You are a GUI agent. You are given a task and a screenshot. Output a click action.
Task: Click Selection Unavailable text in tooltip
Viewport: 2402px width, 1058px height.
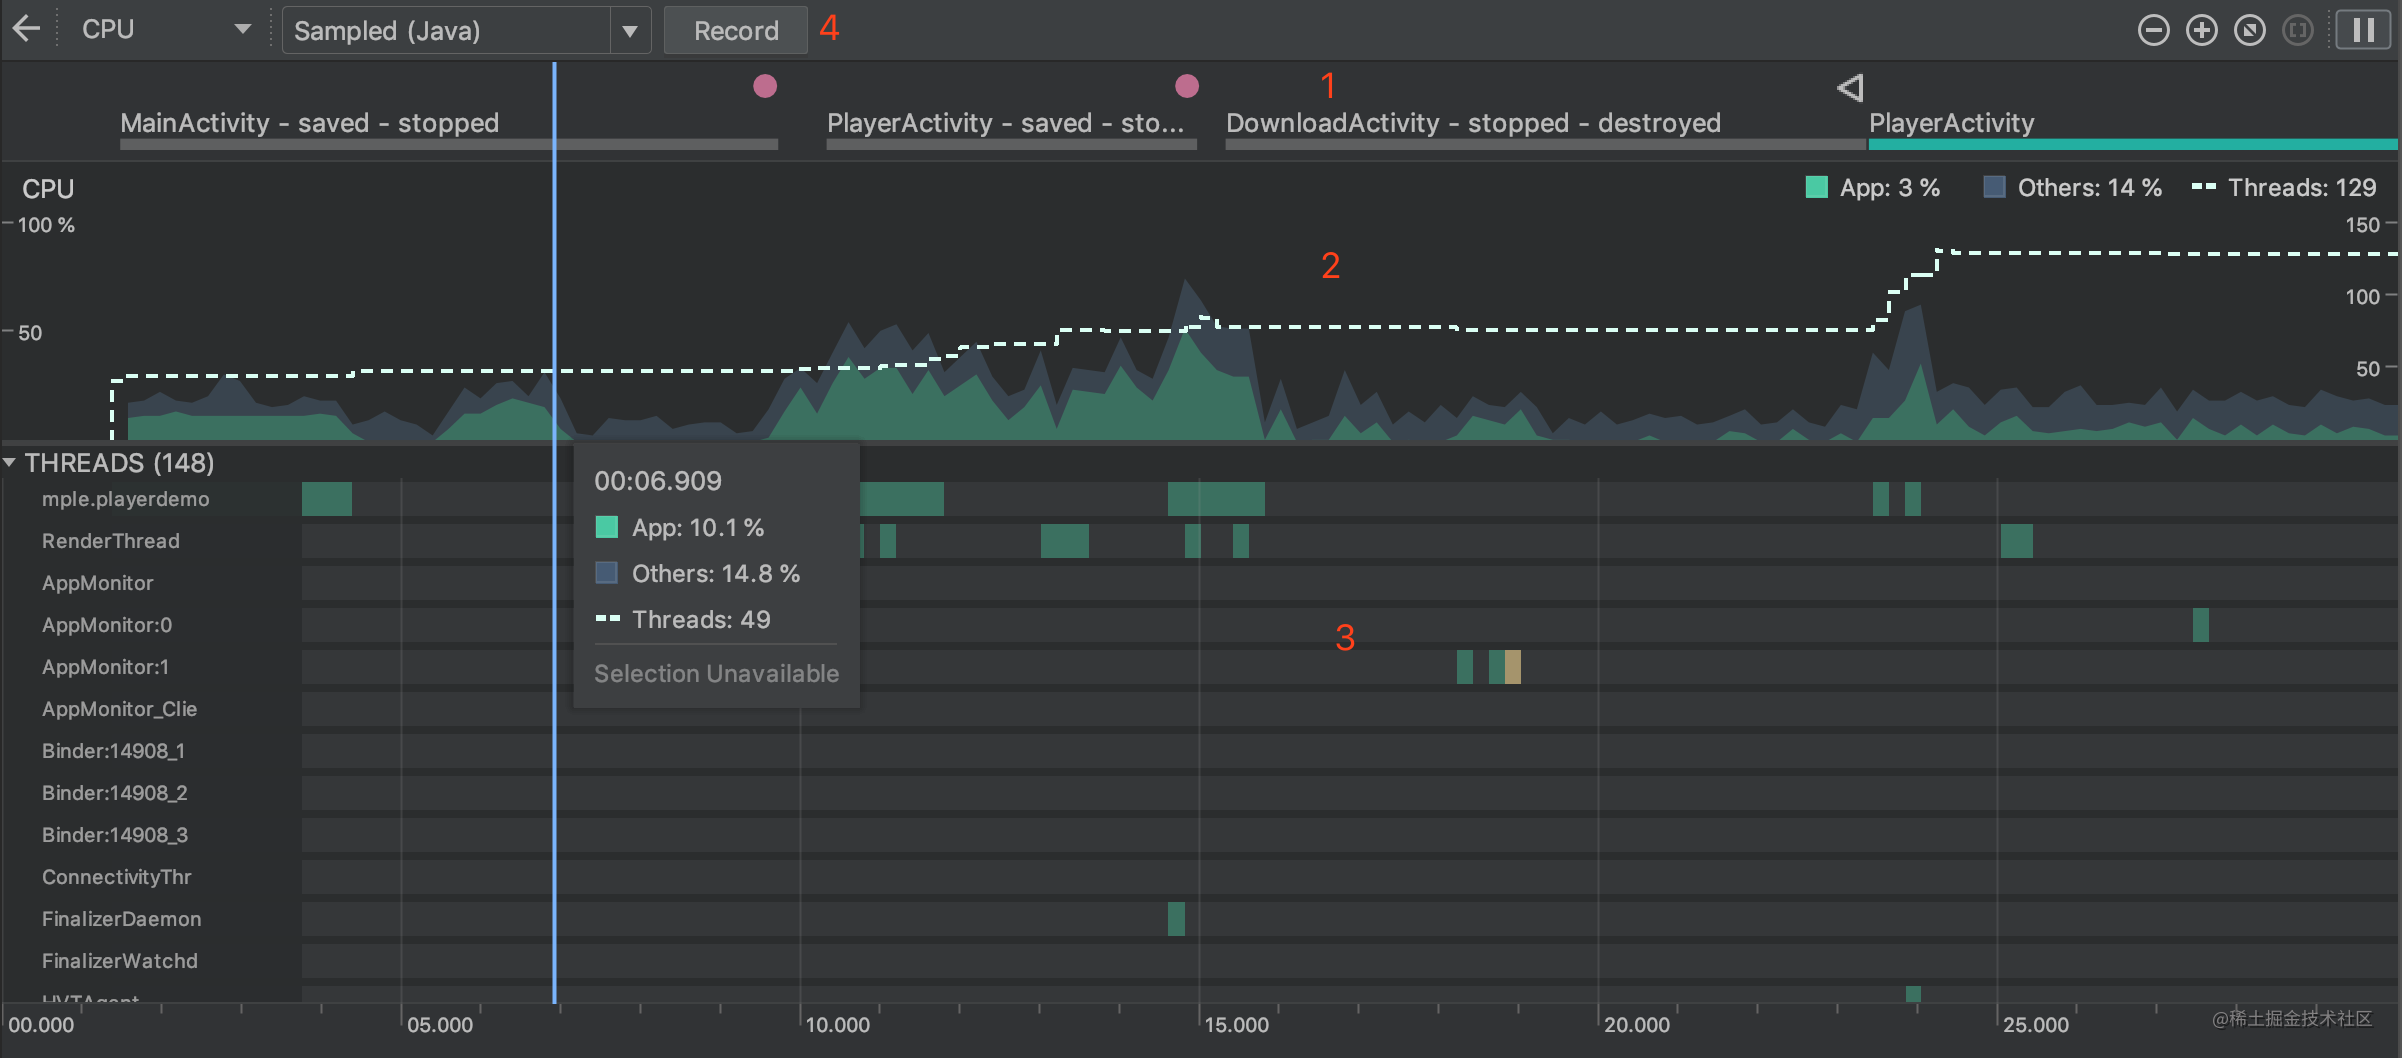pyautogui.click(x=716, y=674)
